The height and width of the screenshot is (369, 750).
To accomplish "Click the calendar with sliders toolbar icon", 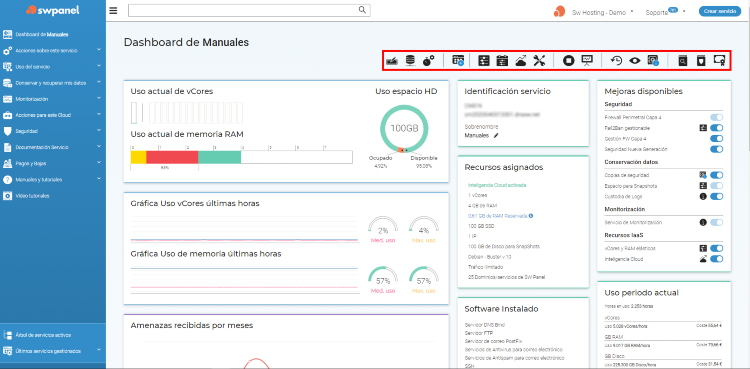I will click(502, 60).
